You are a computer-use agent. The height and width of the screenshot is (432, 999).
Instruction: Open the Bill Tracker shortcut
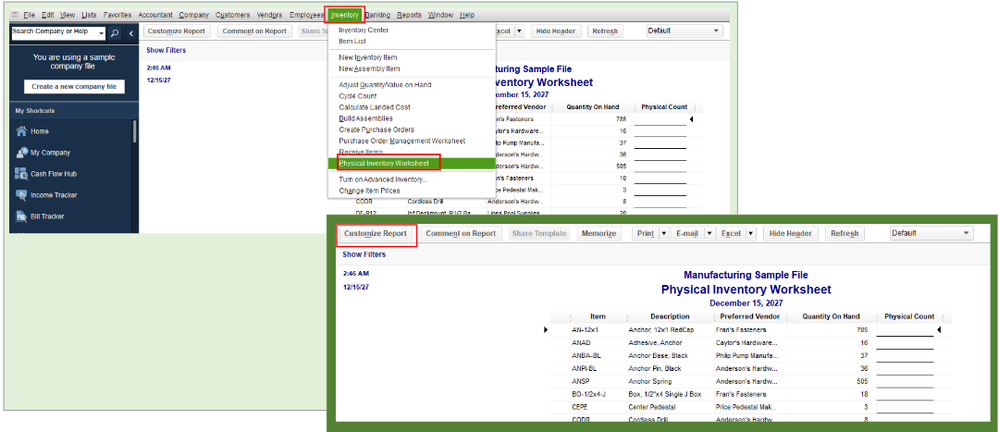(x=47, y=215)
